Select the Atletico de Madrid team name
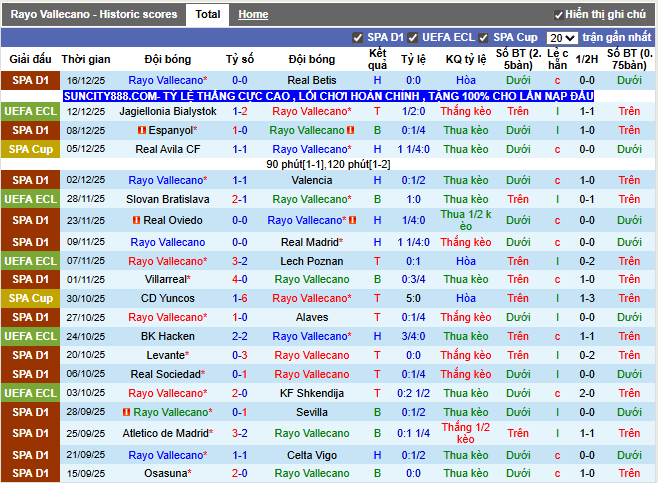This screenshot has width=658, height=483. [166, 433]
